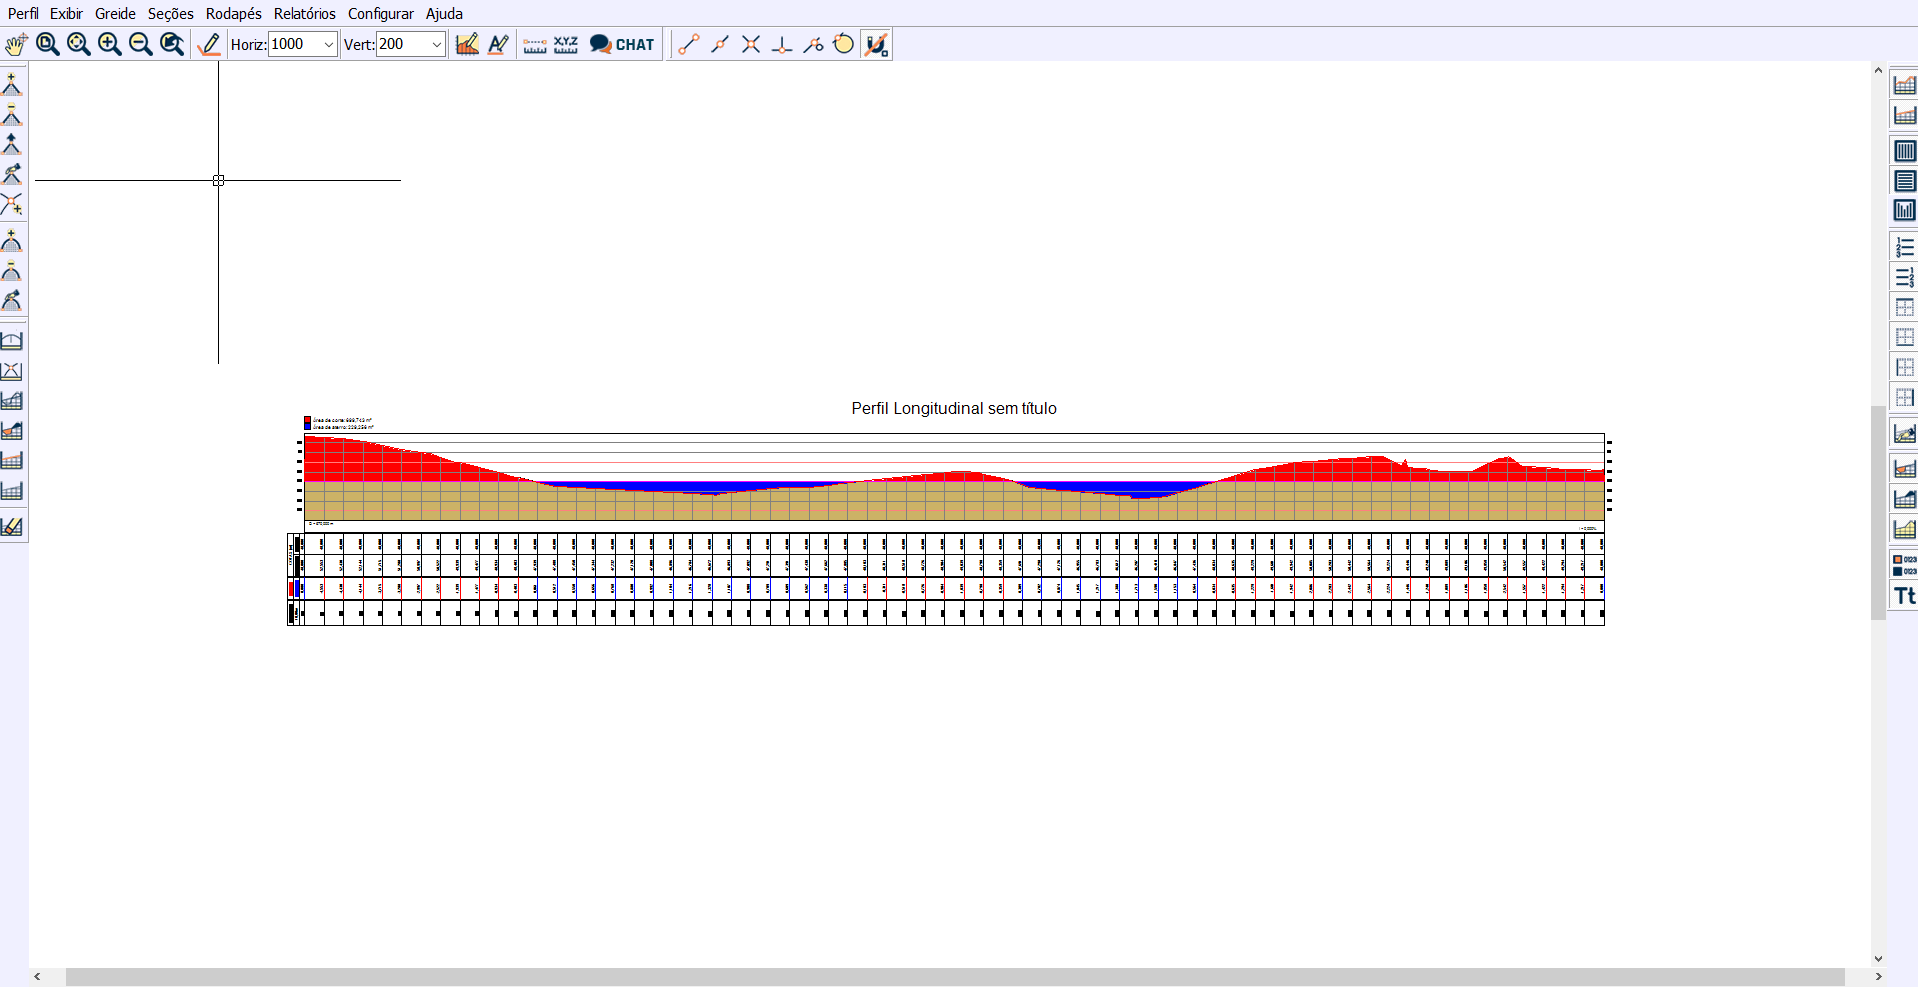This screenshot has height=988, width=1918.
Task: Toggle intersection snap mode icon
Action: (x=751, y=44)
